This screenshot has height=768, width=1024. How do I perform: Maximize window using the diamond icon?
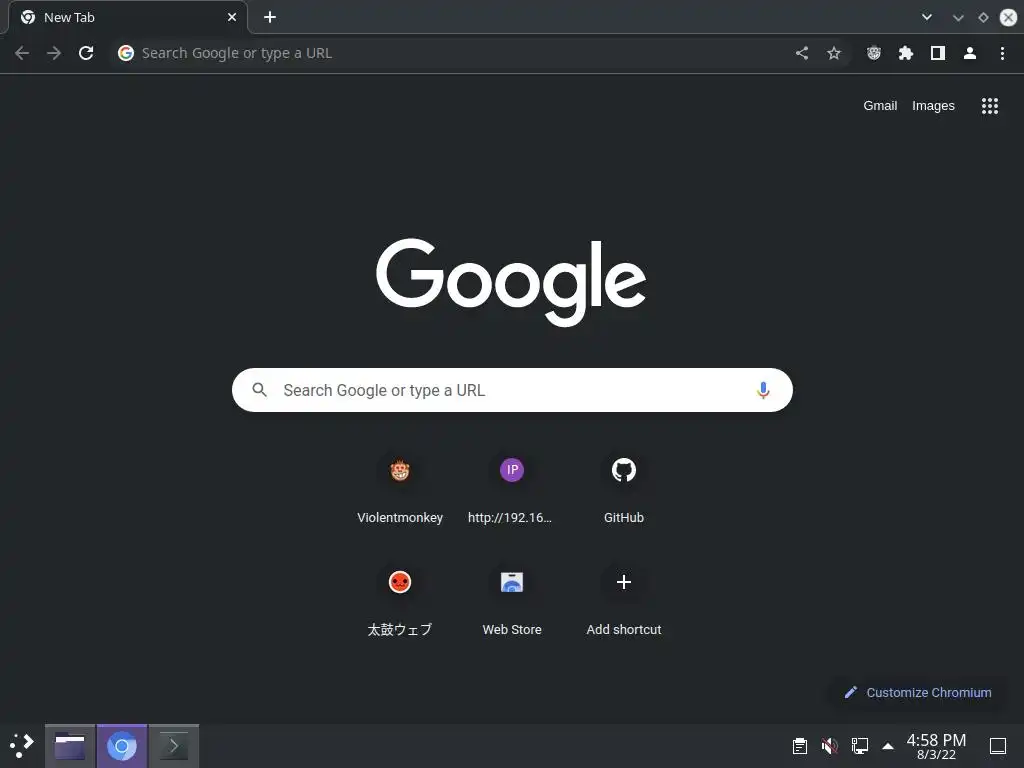pyautogui.click(x=983, y=18)
